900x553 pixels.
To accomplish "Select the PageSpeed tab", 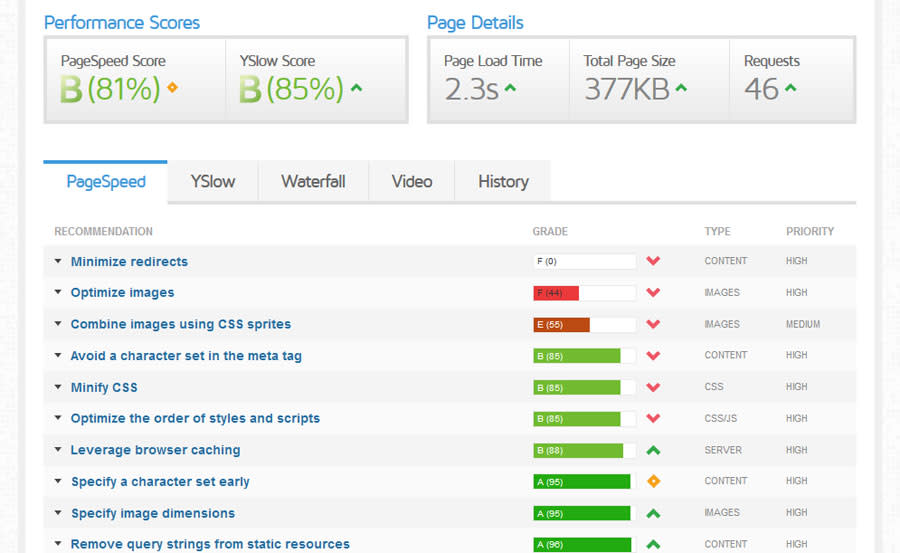I will click(106, 181).
